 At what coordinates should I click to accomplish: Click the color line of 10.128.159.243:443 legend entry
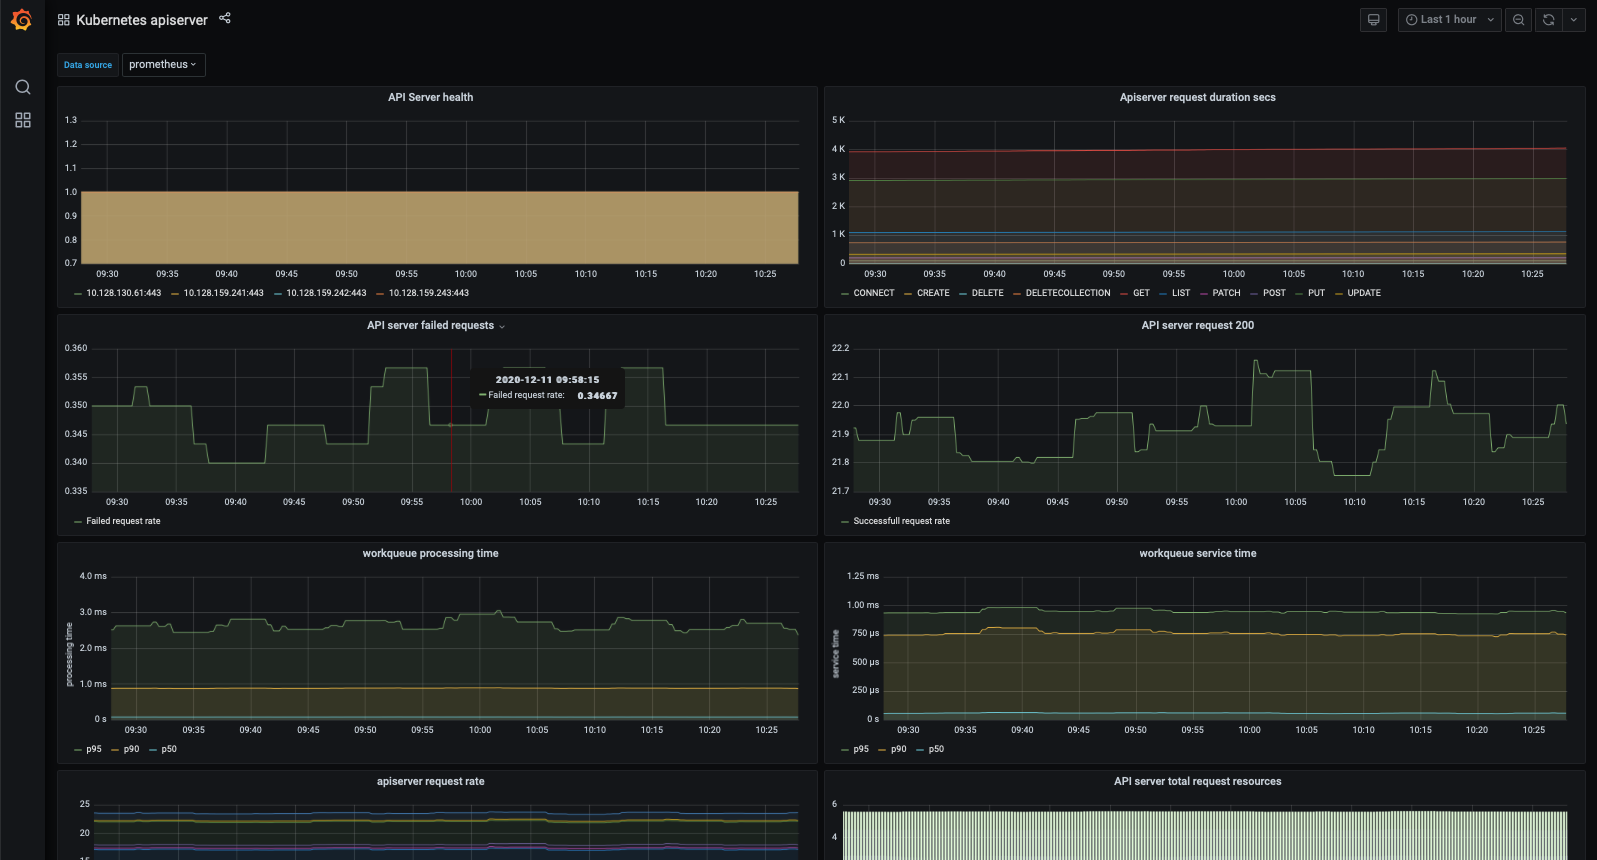coord(380,294)
